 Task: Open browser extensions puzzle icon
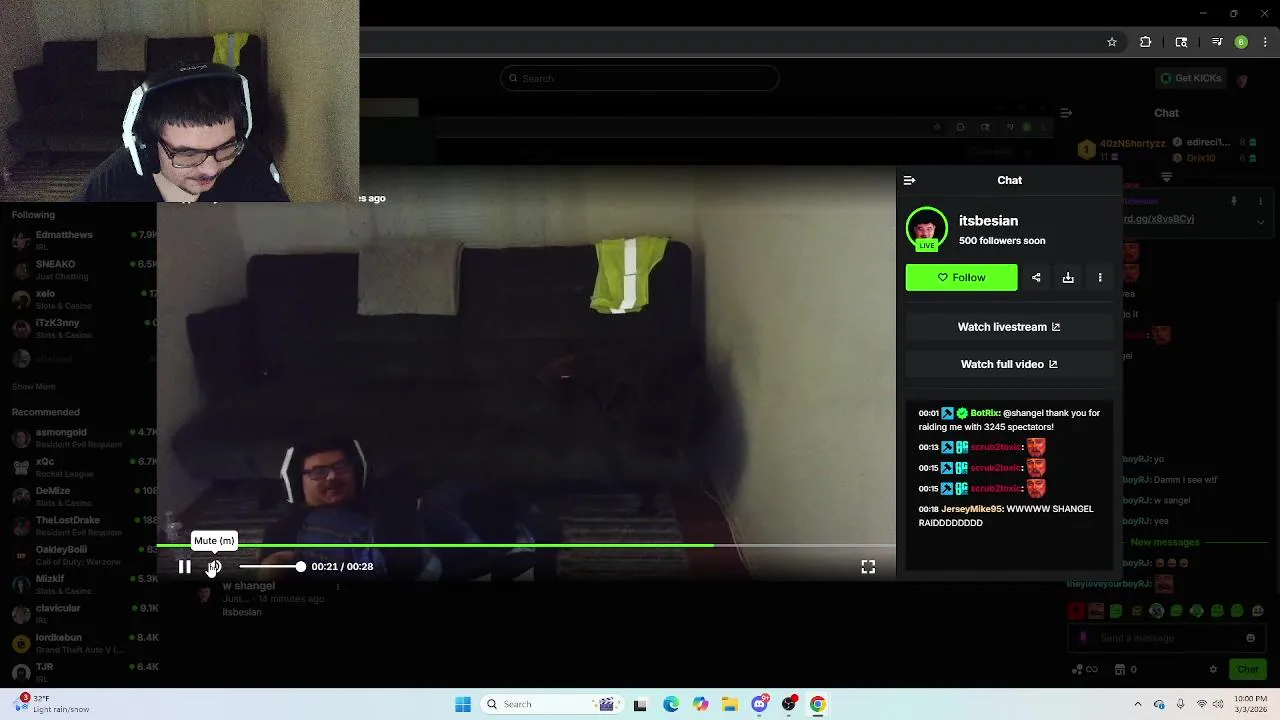coord(1146,42)
